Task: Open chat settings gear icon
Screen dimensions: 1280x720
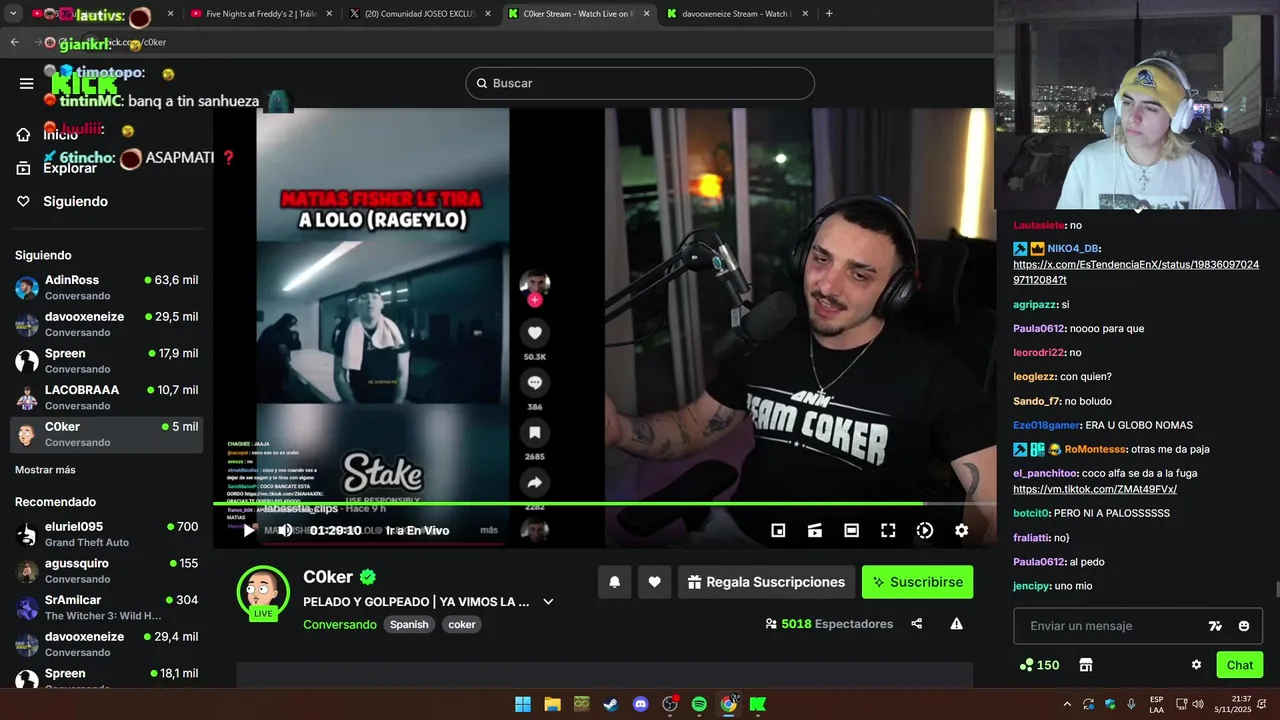Action: click(1196, 665)
